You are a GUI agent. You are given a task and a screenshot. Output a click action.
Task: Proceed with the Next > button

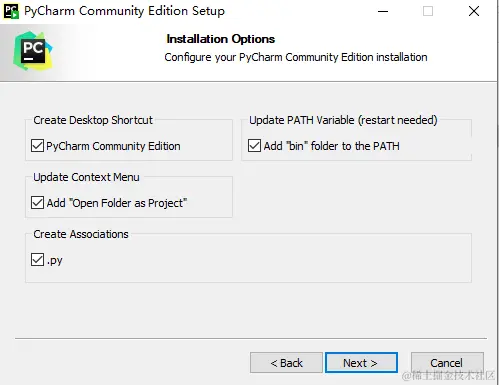point(361,363)
